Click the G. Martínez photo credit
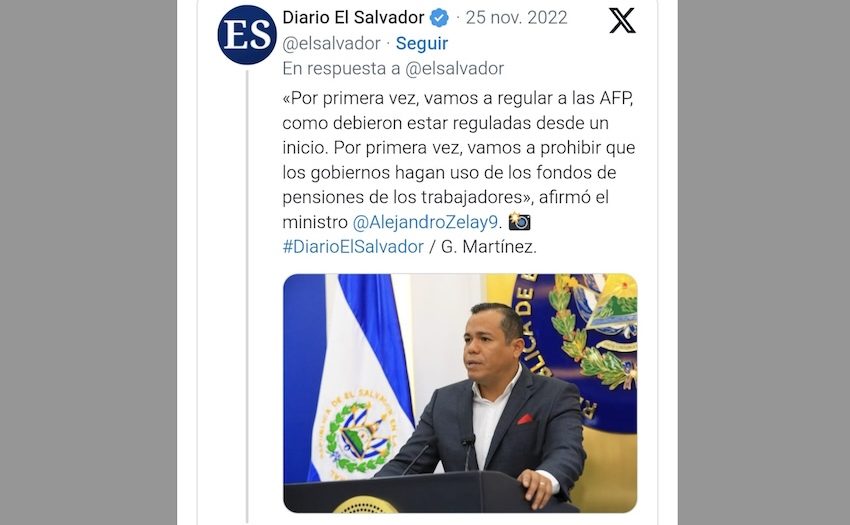The height and width of the screenshot is (525, 850). click(488, 247)
